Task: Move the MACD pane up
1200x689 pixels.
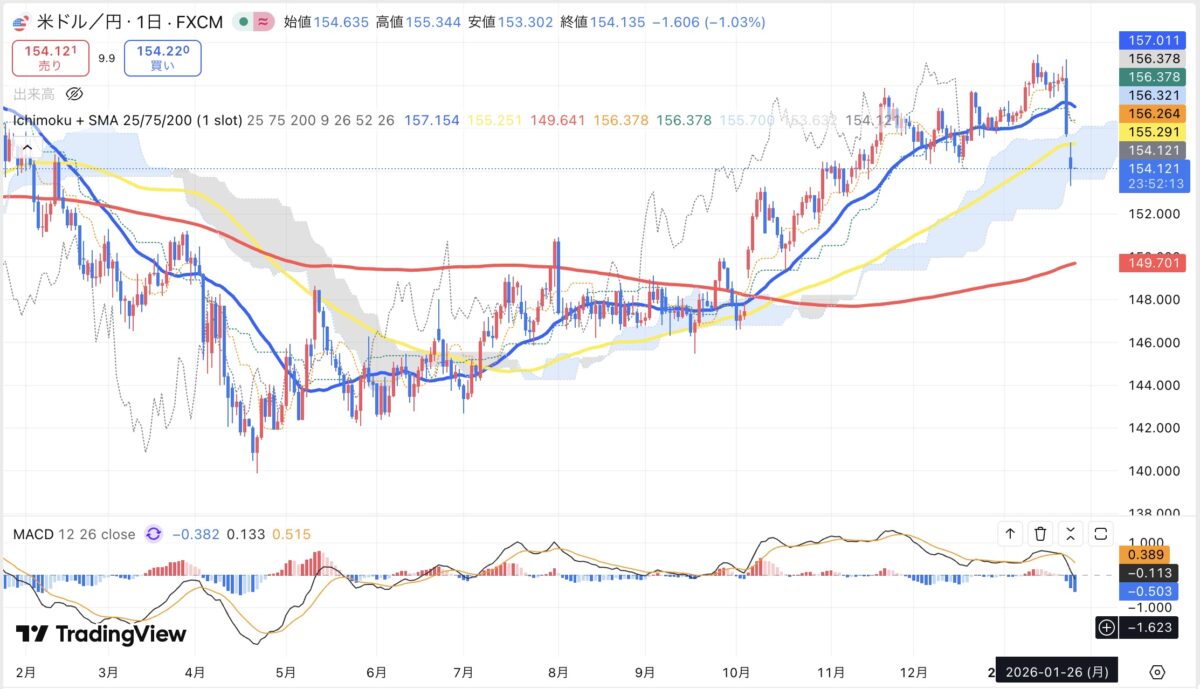Action: point(1010,534)
